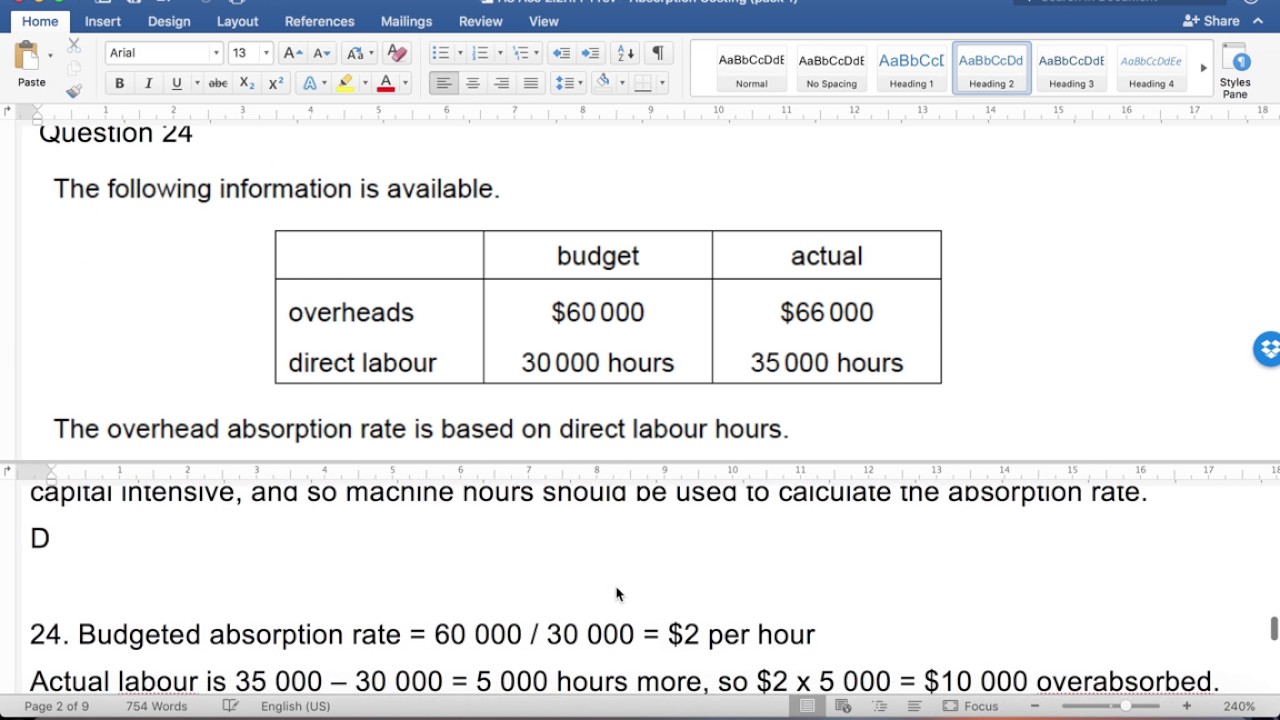
Task: Activate the Format Painter brush
Action: pos(74,91)
